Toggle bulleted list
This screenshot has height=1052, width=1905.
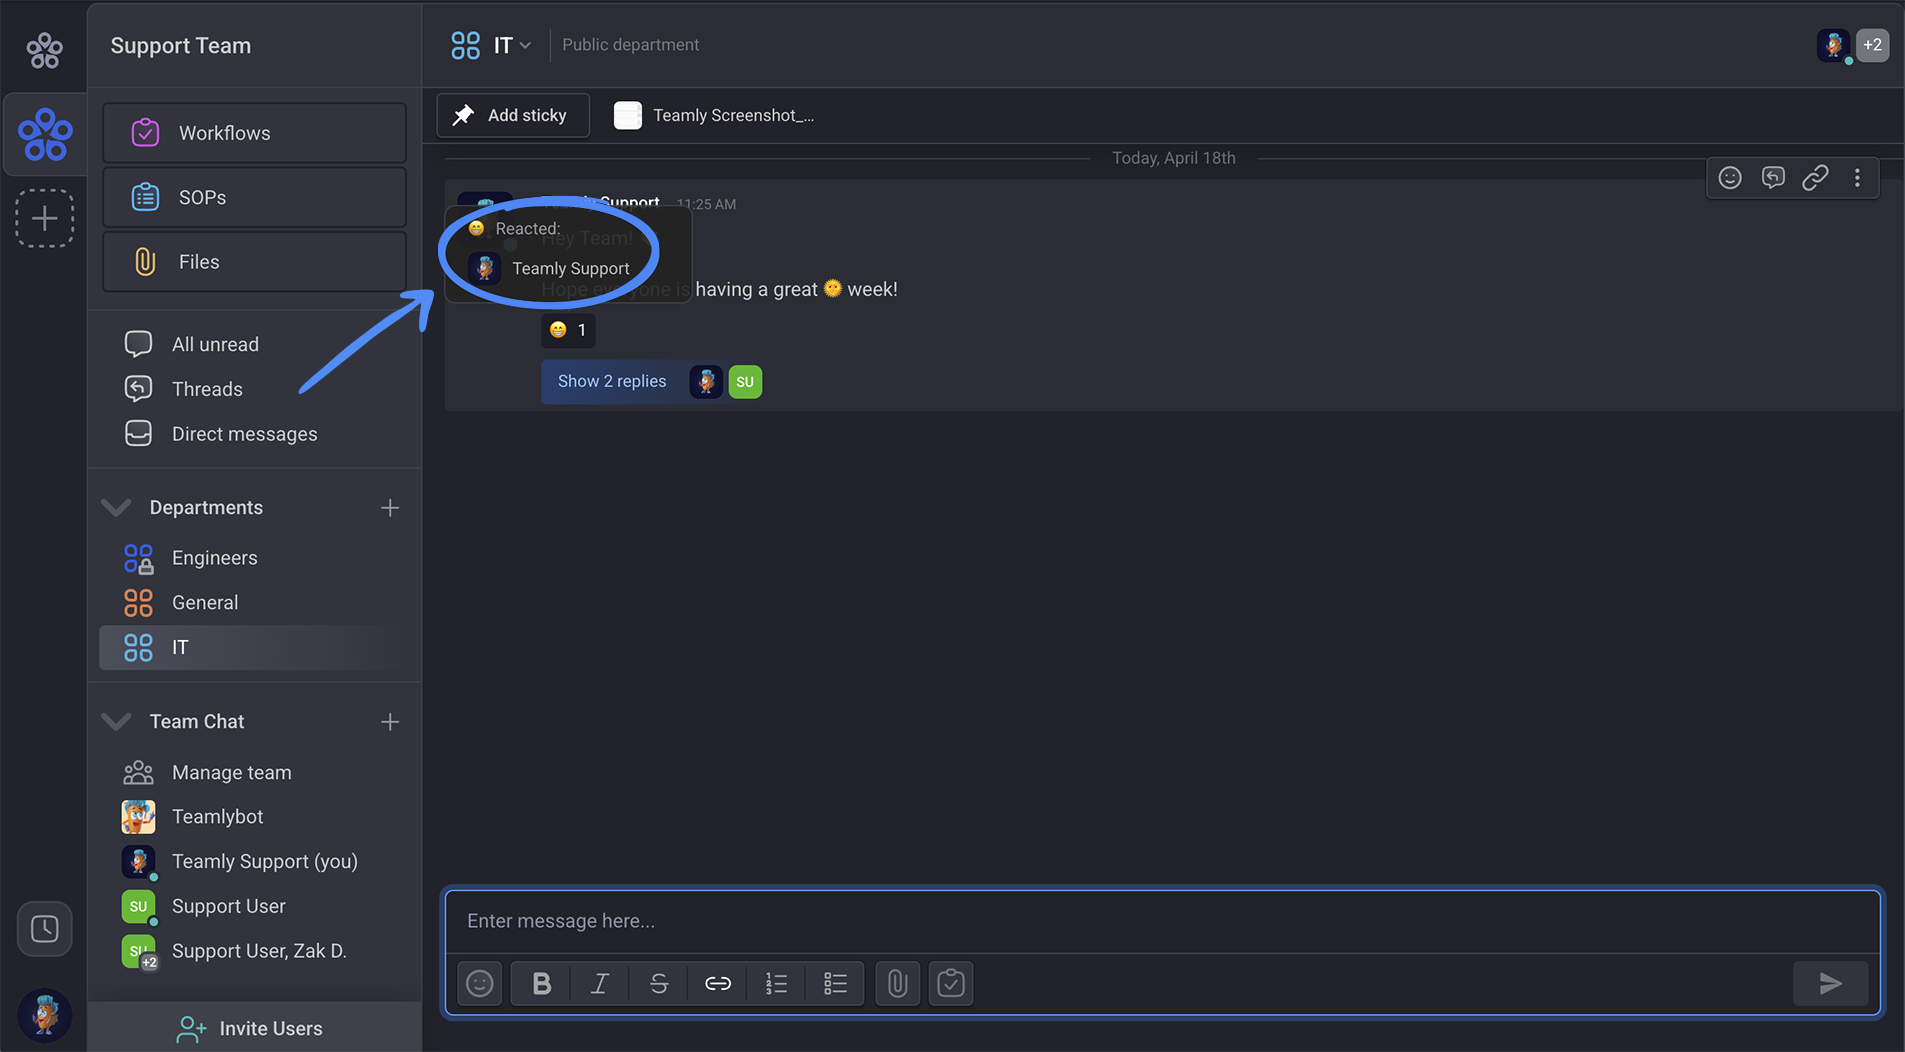(835, 983)
